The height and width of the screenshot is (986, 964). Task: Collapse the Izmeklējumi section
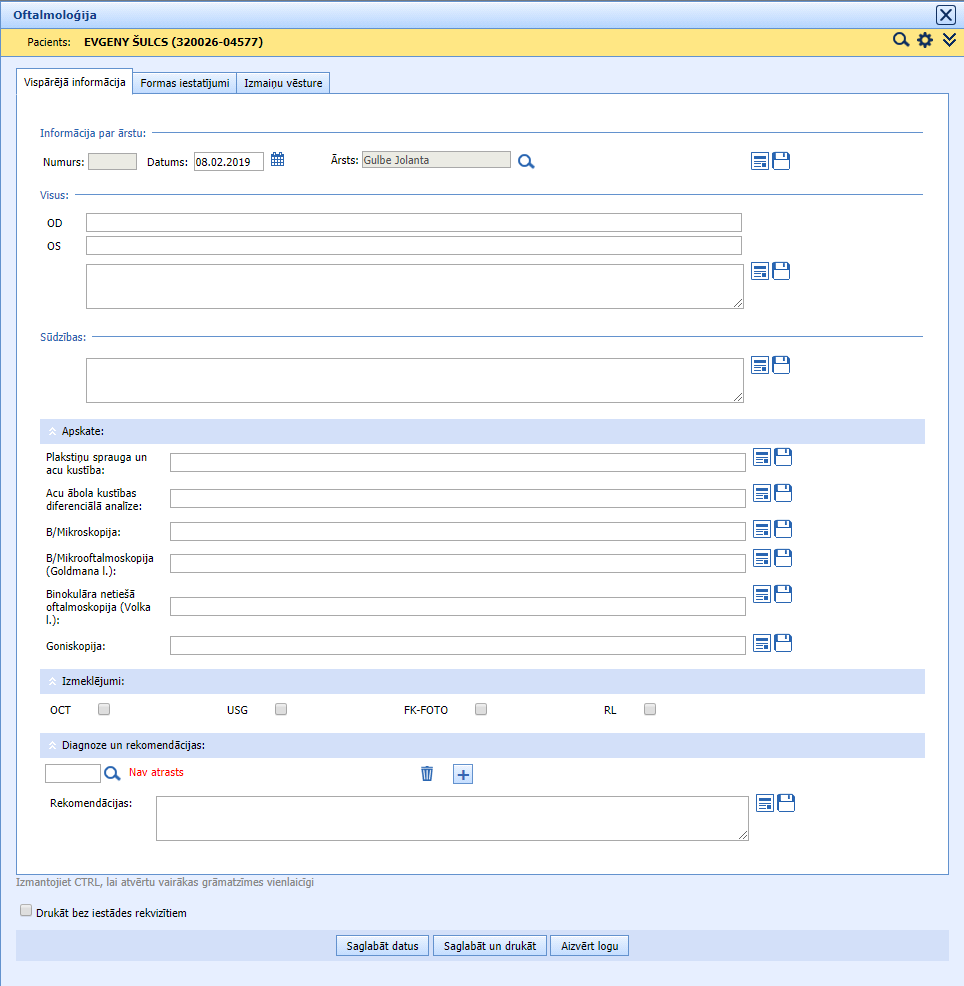tap(53, 682)
